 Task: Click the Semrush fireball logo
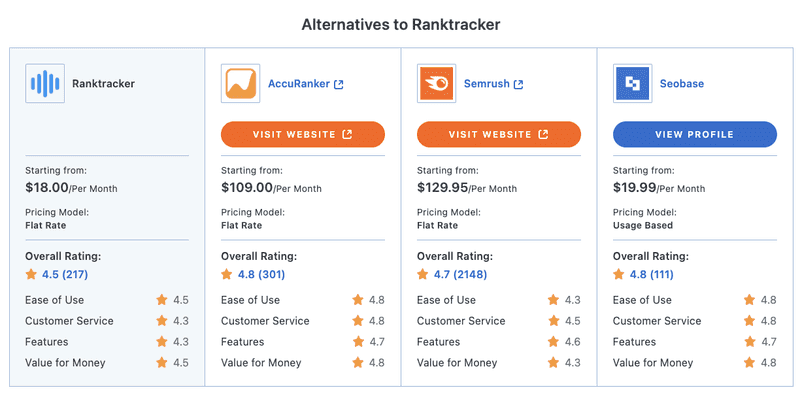click(x=437, y=84)
